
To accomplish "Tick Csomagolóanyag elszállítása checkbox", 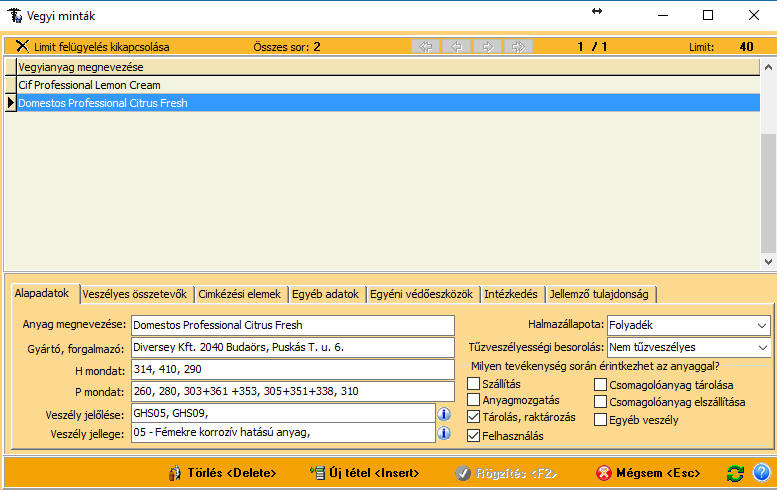I will (600, 401).
